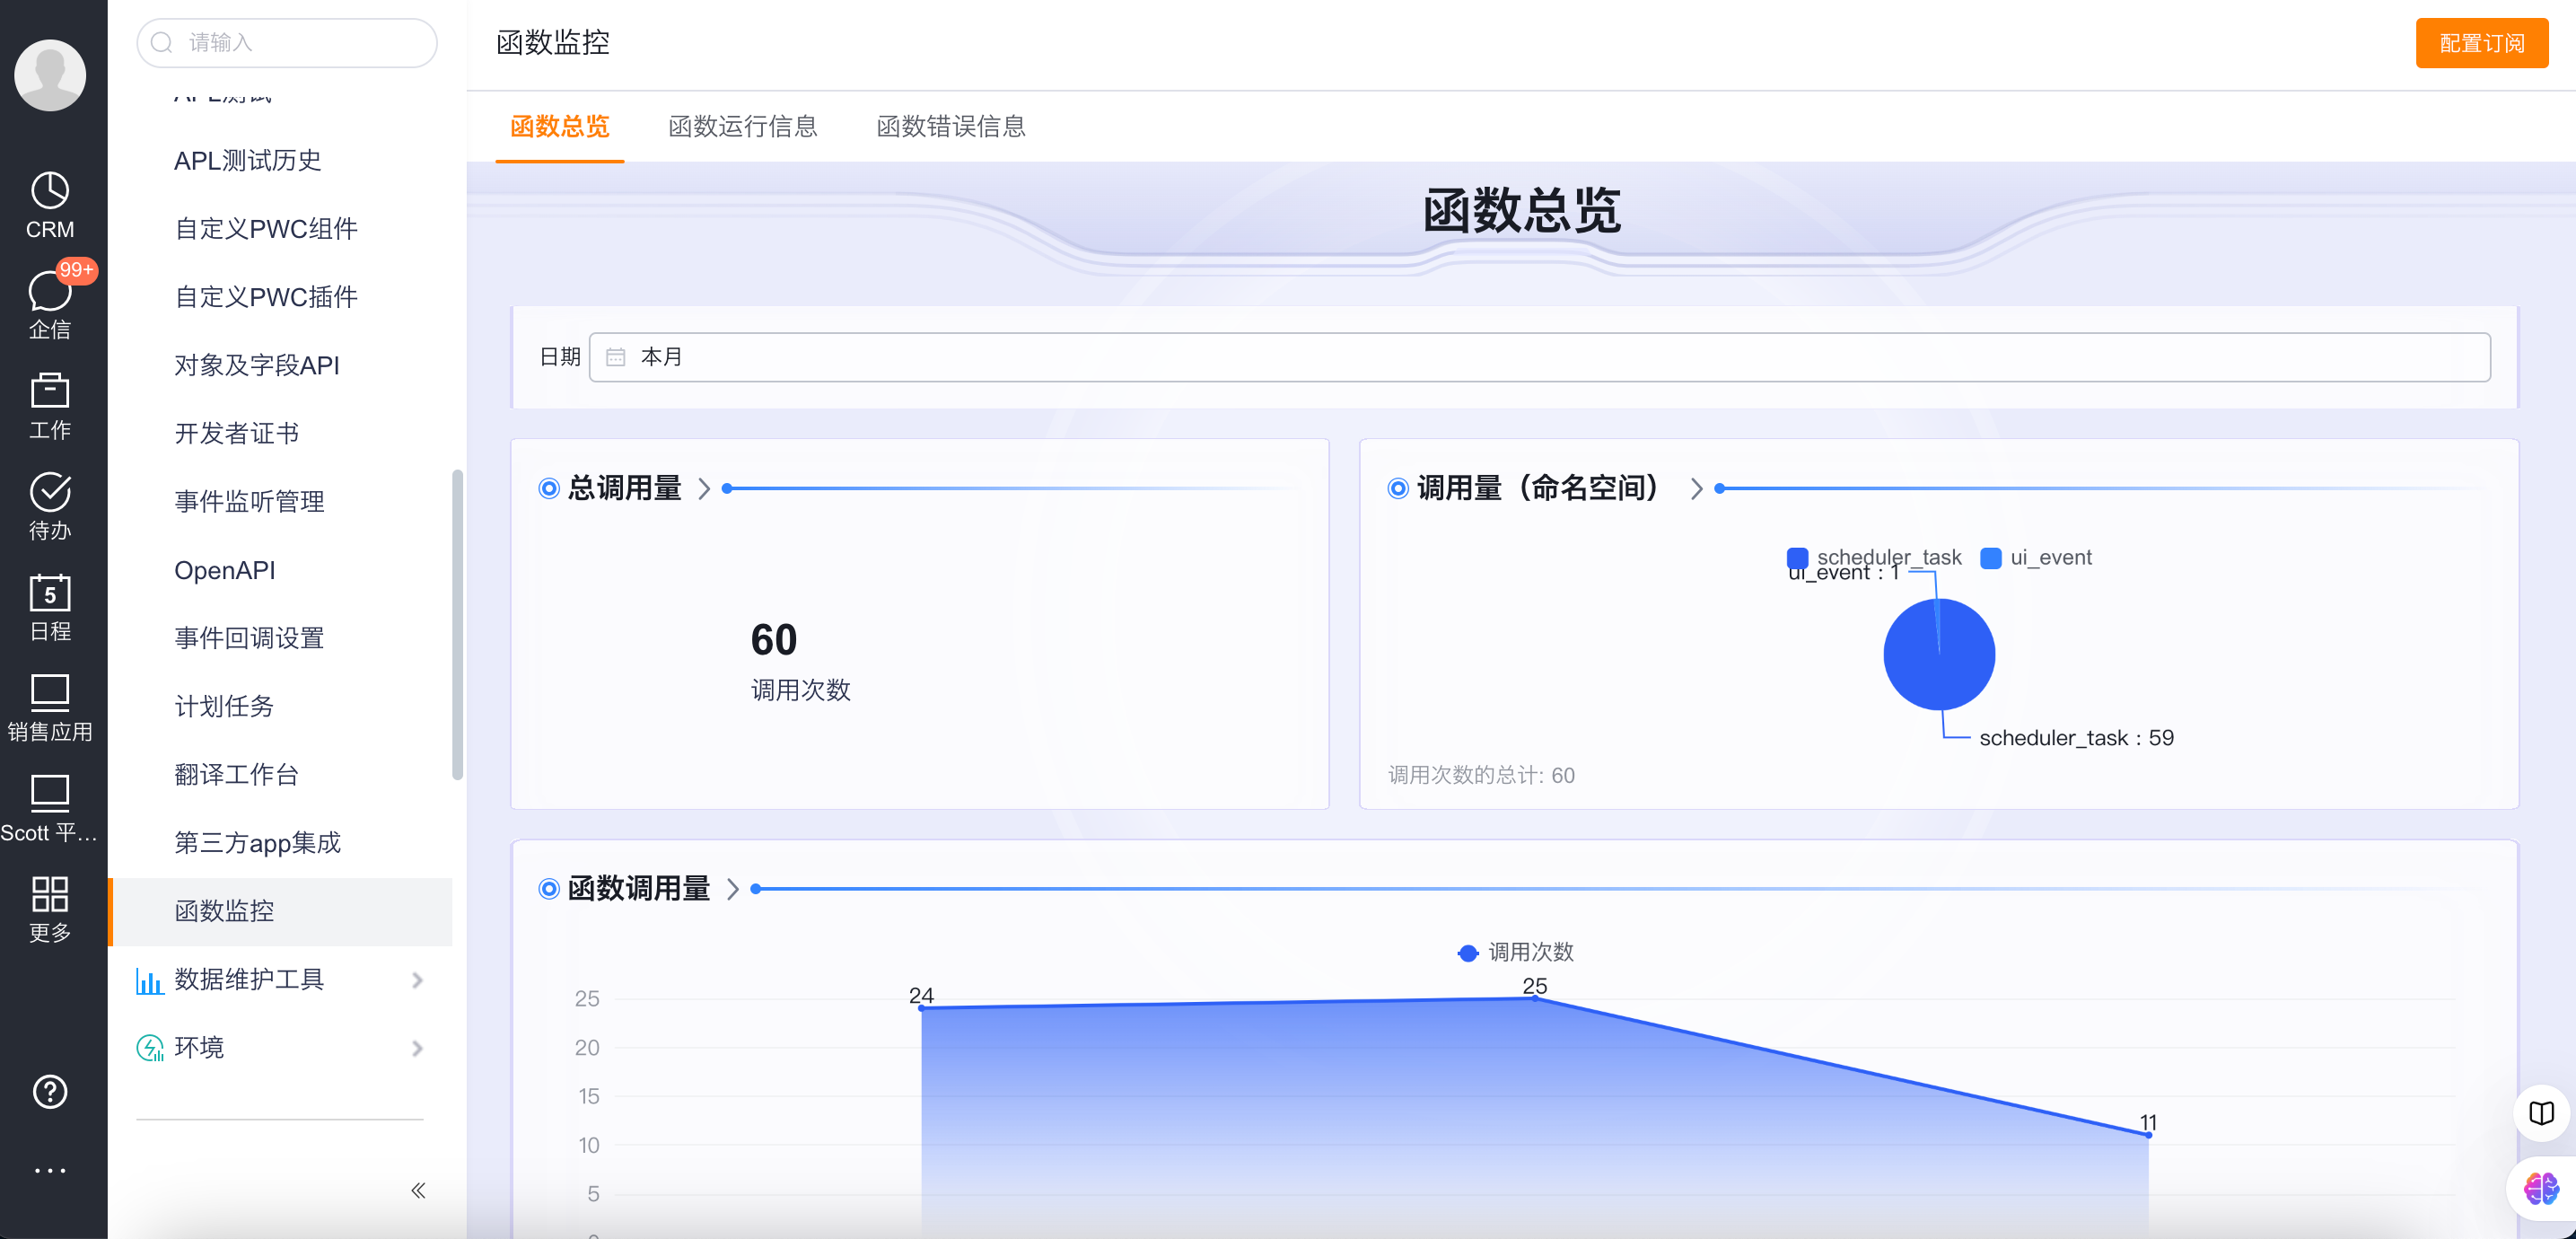Open the book documentation floating icon
Viewport: 2576px width, 1239px height.
(2541, 1113)
